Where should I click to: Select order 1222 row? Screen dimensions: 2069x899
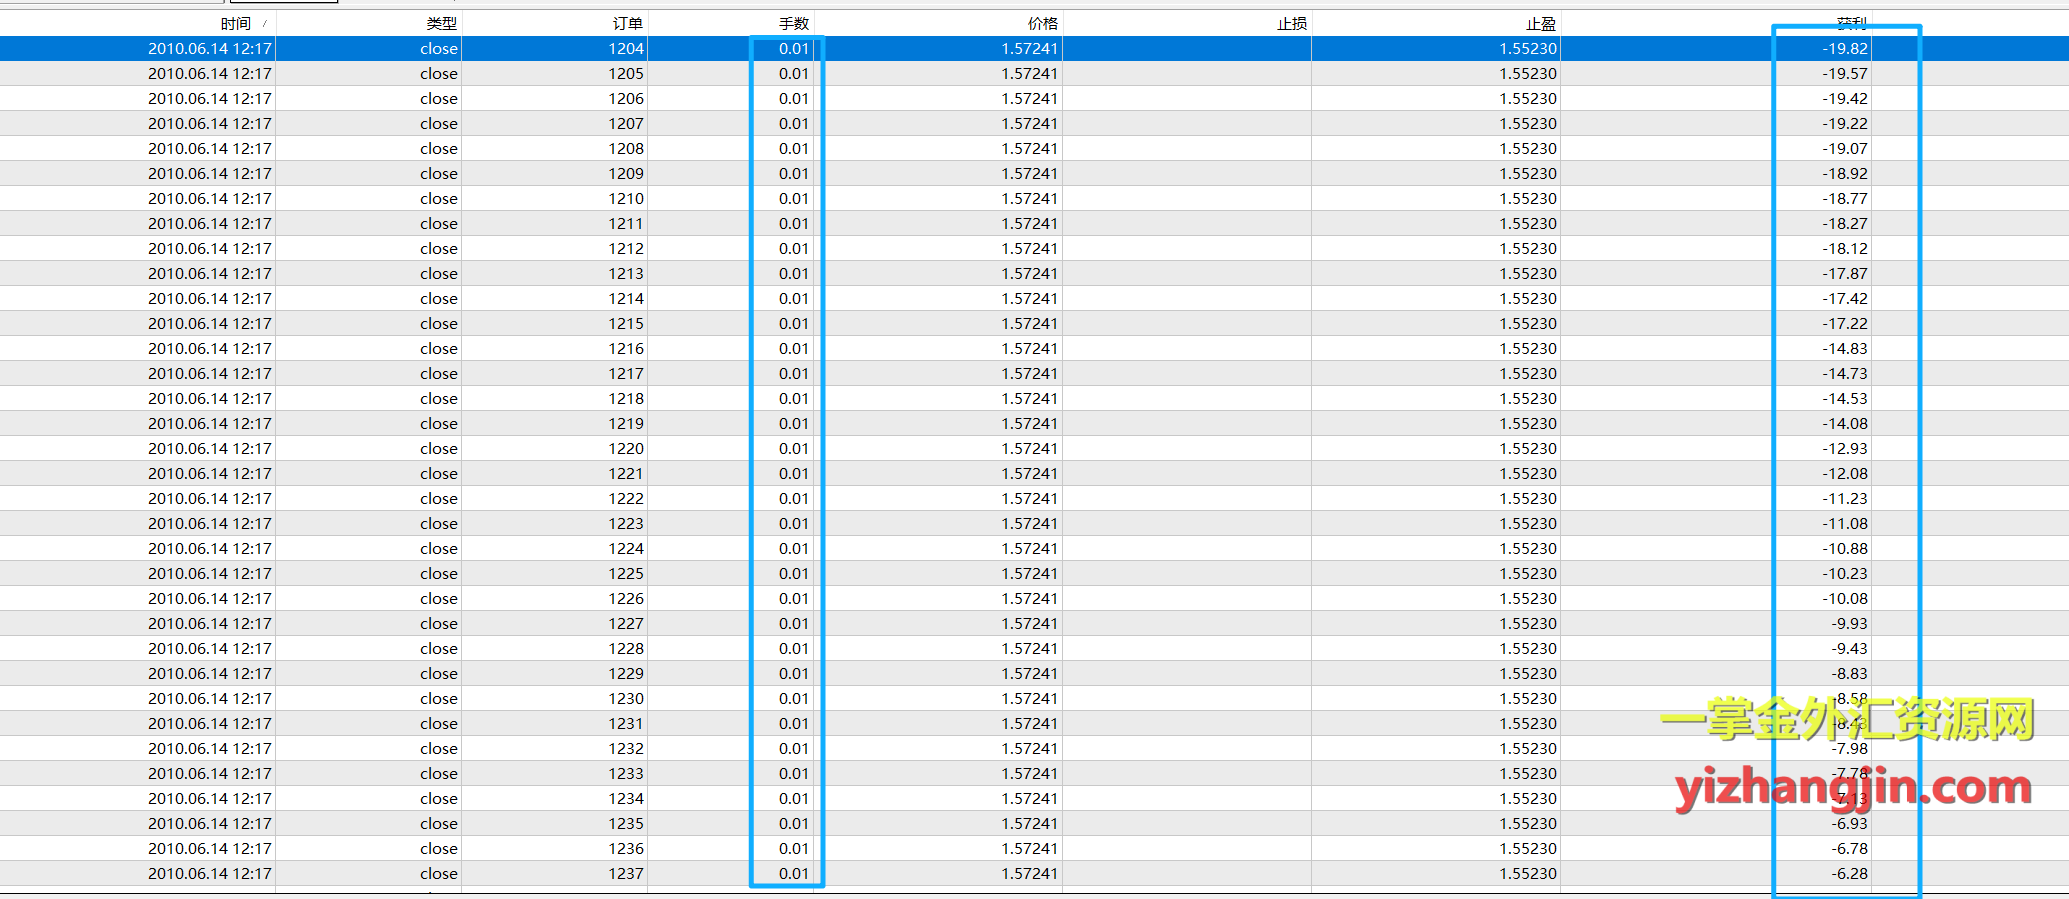626,498
